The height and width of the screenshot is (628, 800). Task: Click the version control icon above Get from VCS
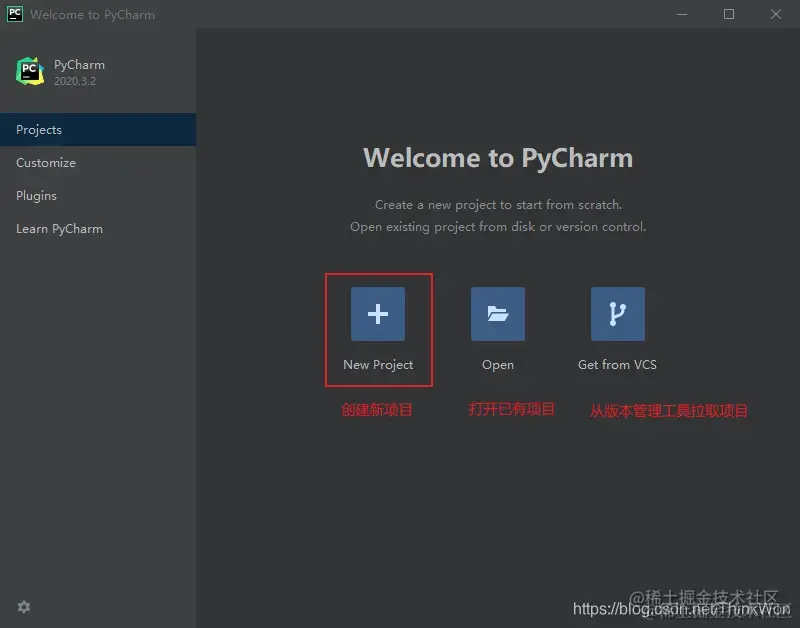click(617, 312)
